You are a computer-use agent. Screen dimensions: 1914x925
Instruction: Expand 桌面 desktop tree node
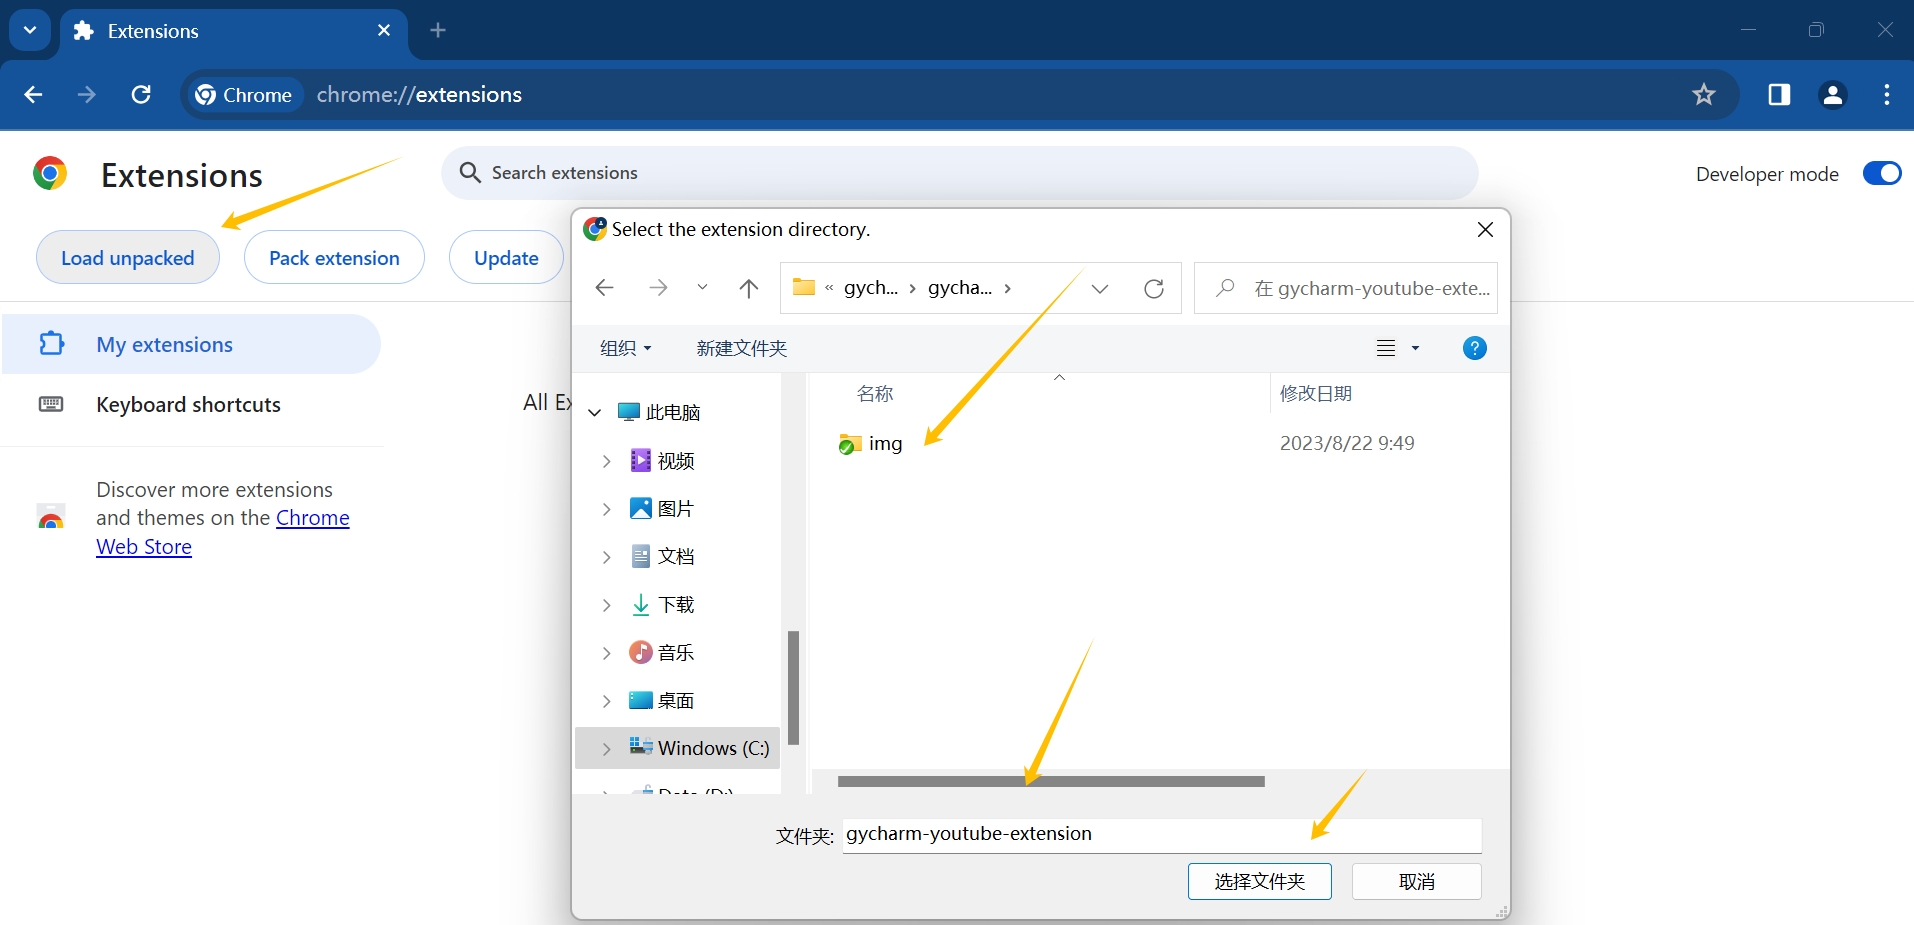[x=606, y=701]
